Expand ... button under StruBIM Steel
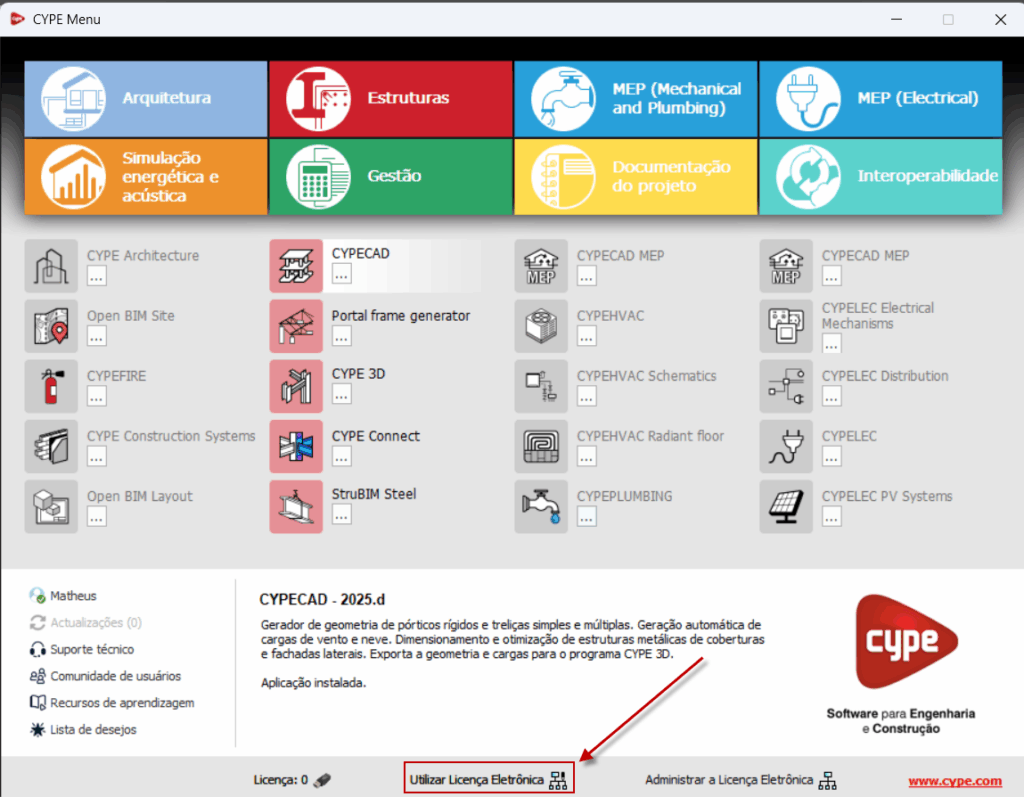The height and width of the screenshot is (797, 1024). pos(342,515)
